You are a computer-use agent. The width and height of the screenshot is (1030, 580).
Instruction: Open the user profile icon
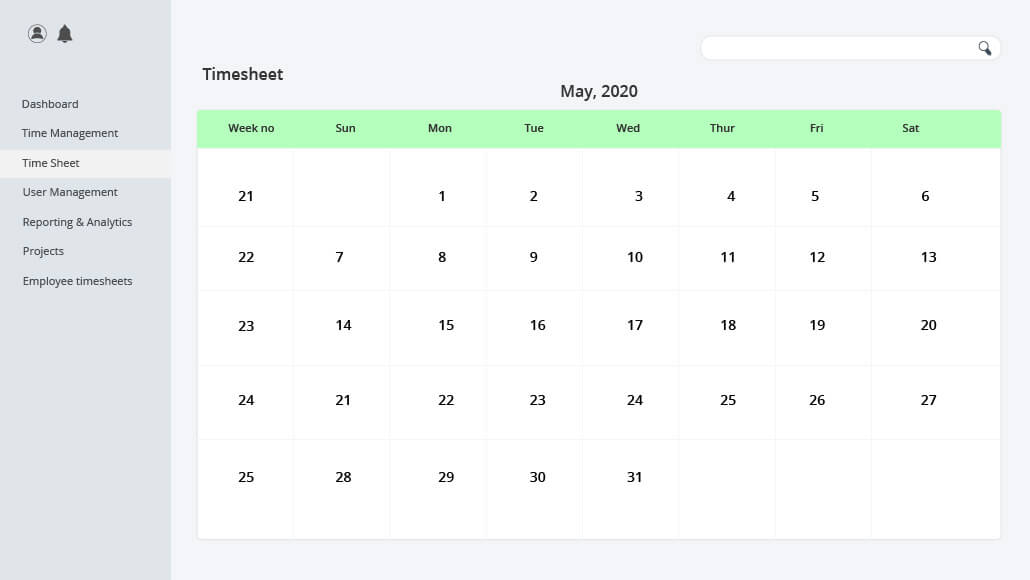tap(37, 33)
